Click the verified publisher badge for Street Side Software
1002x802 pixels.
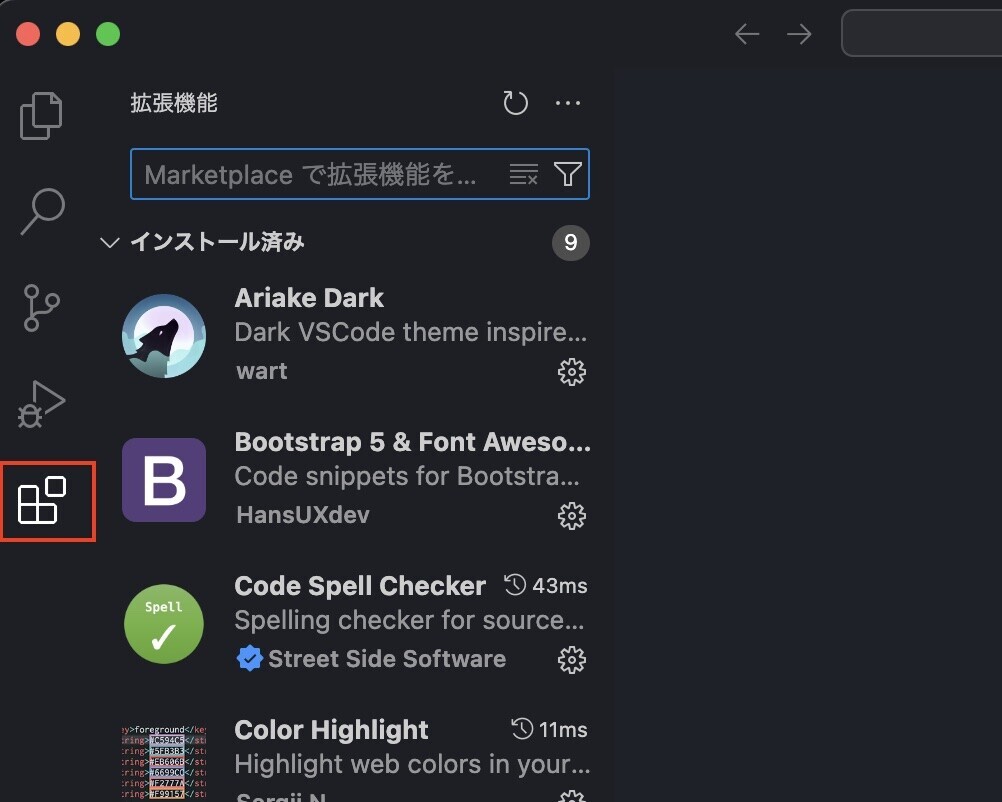coord(249,658)
